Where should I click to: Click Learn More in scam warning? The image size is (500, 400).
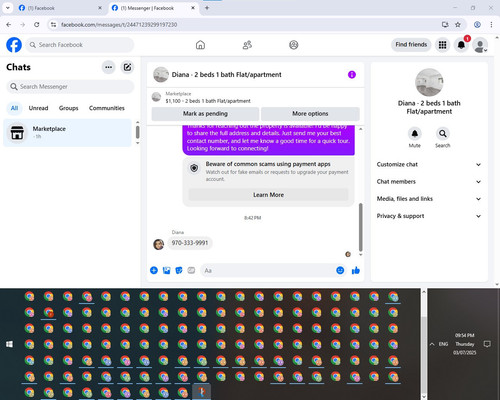coord(268,195)
